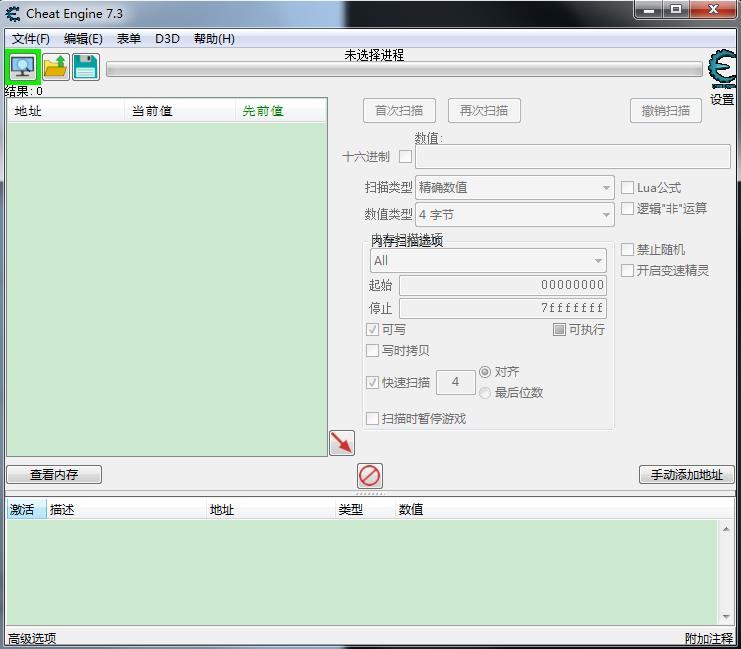Open the memory region dropdown showing All
This screenshot has width=741, height=649.
tap(488, 260)
